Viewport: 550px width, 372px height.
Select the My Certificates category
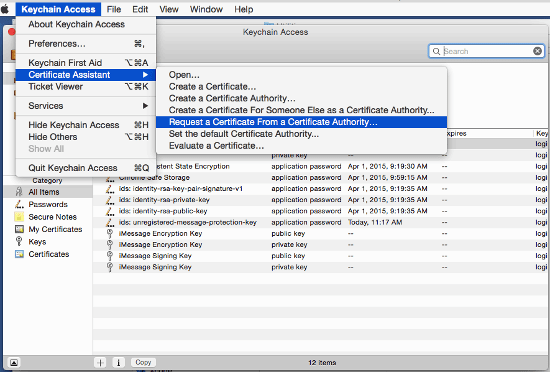coord(55,229)
